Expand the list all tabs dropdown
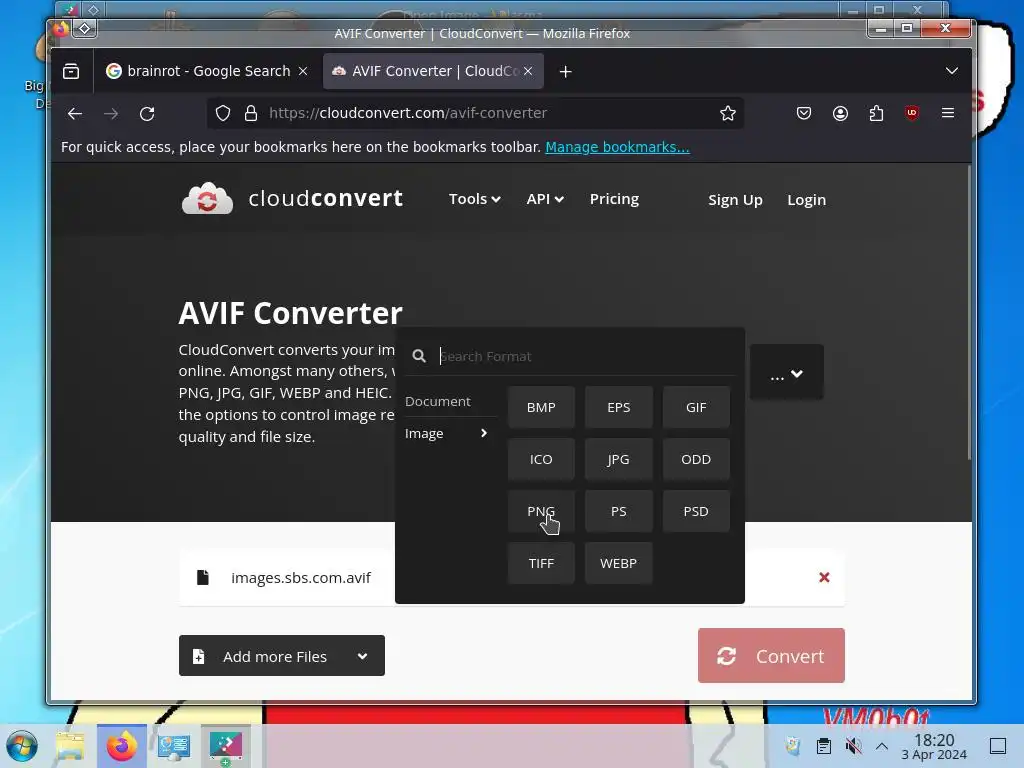The image size is (1024, 768). 952,71
